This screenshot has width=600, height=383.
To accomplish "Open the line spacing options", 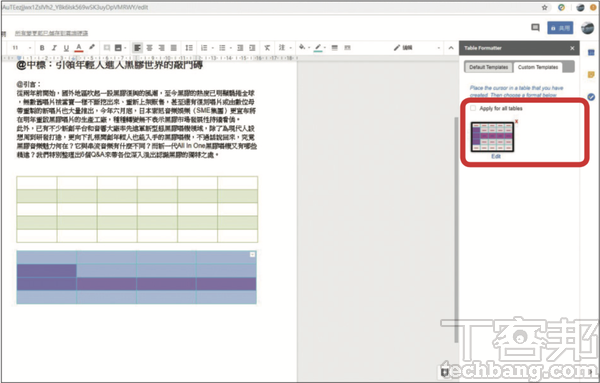I will pos(189,48).
